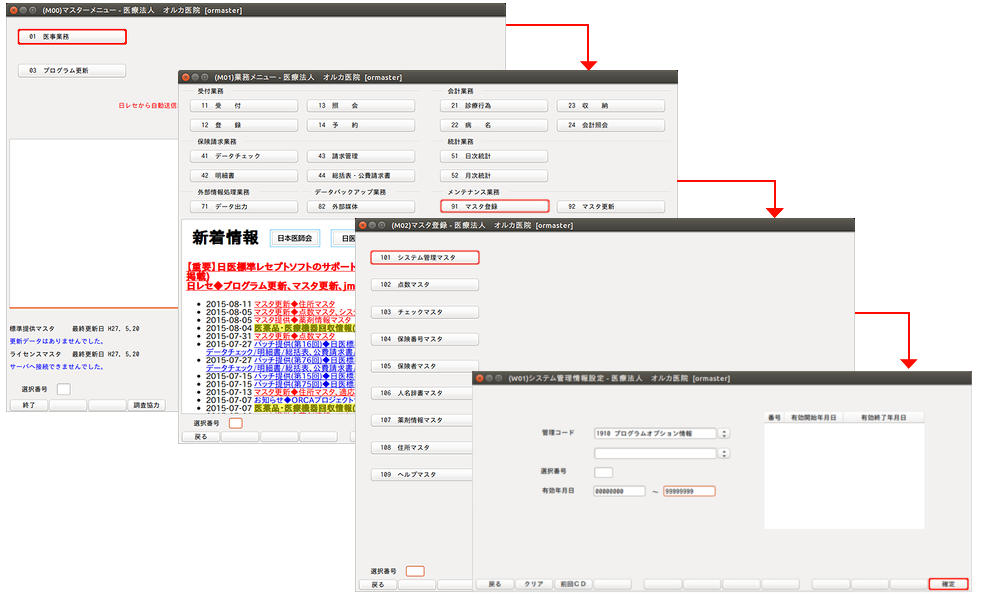Viewport: 1000px width, 600px height.
Task: Open 42 明細書
Action: (244, 175)
